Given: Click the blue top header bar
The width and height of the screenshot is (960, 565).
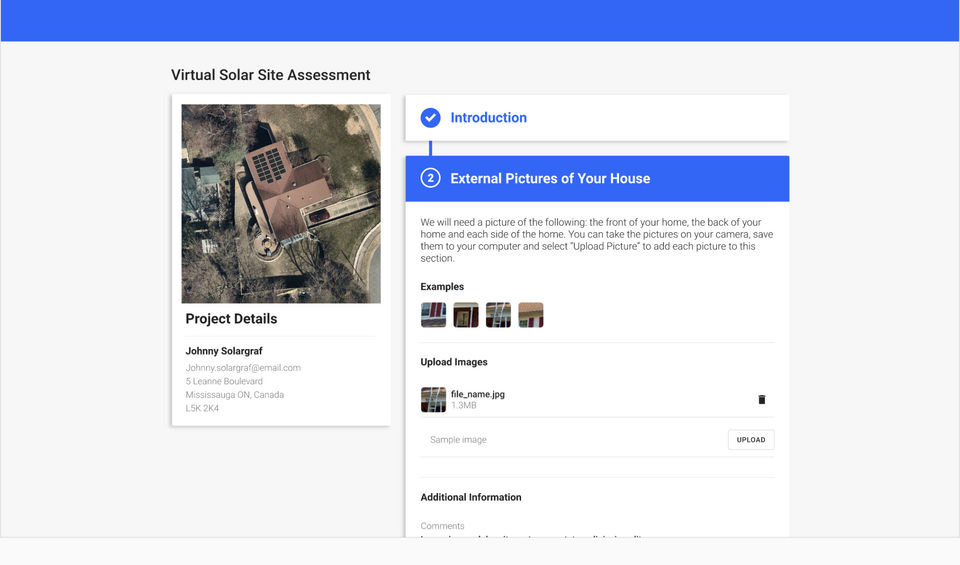Looking at the screenshot, I should pyautogui.click(x=480, y=21).
